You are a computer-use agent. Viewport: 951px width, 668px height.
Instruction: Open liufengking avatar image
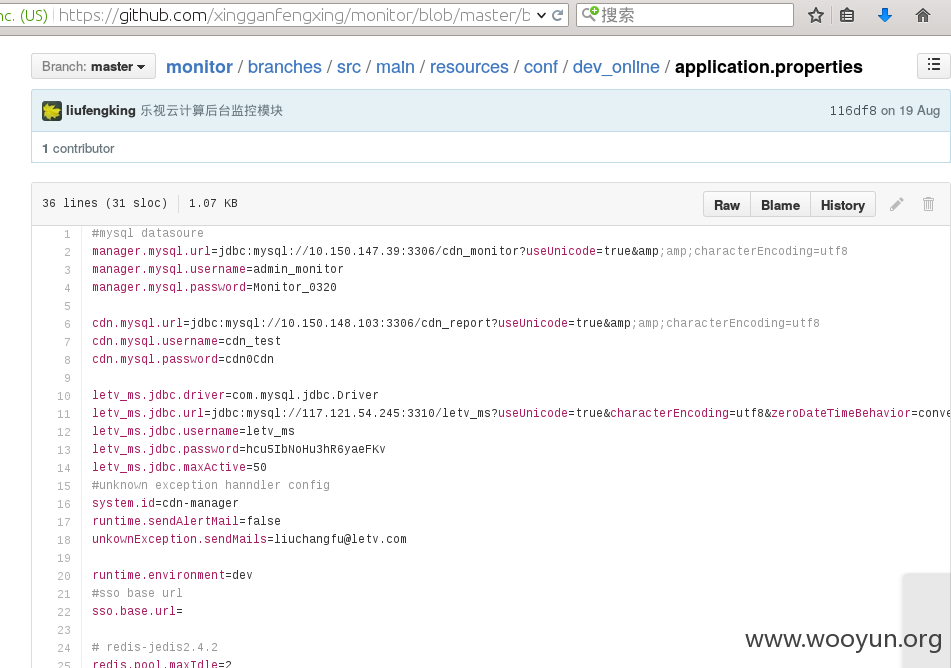click(x=52, y=111)
